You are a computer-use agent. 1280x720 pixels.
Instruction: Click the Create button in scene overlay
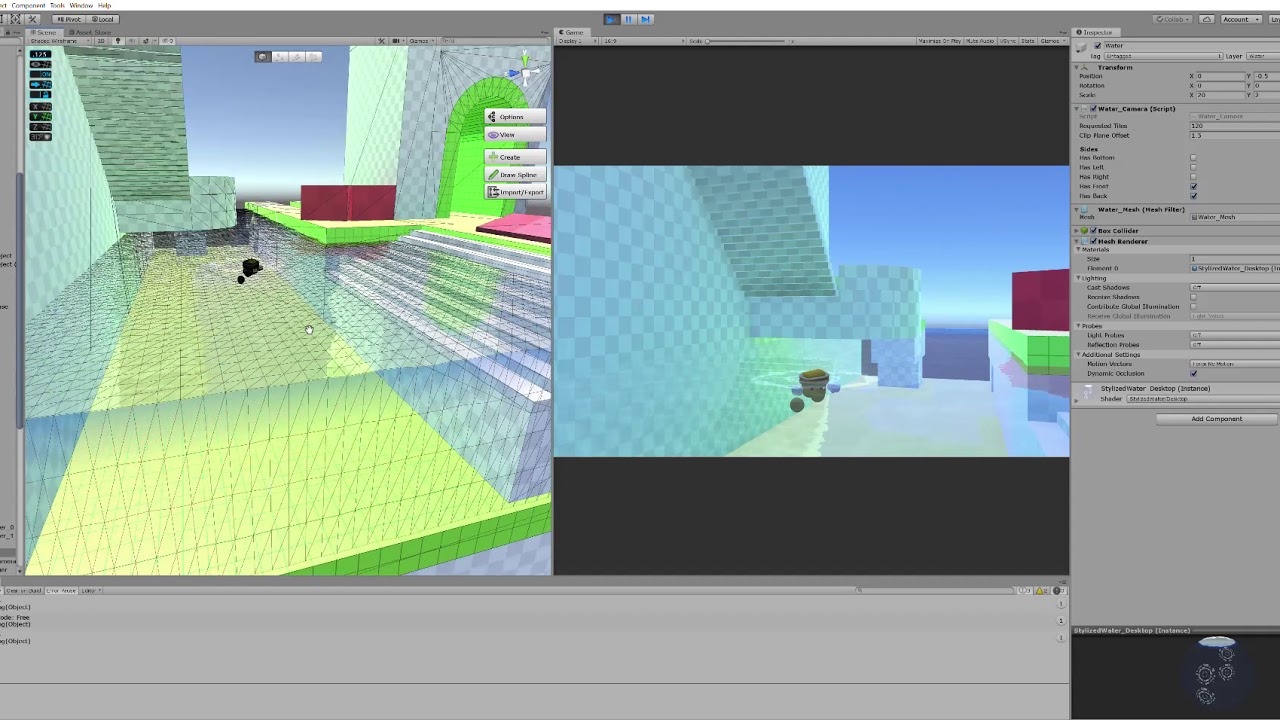514,157
